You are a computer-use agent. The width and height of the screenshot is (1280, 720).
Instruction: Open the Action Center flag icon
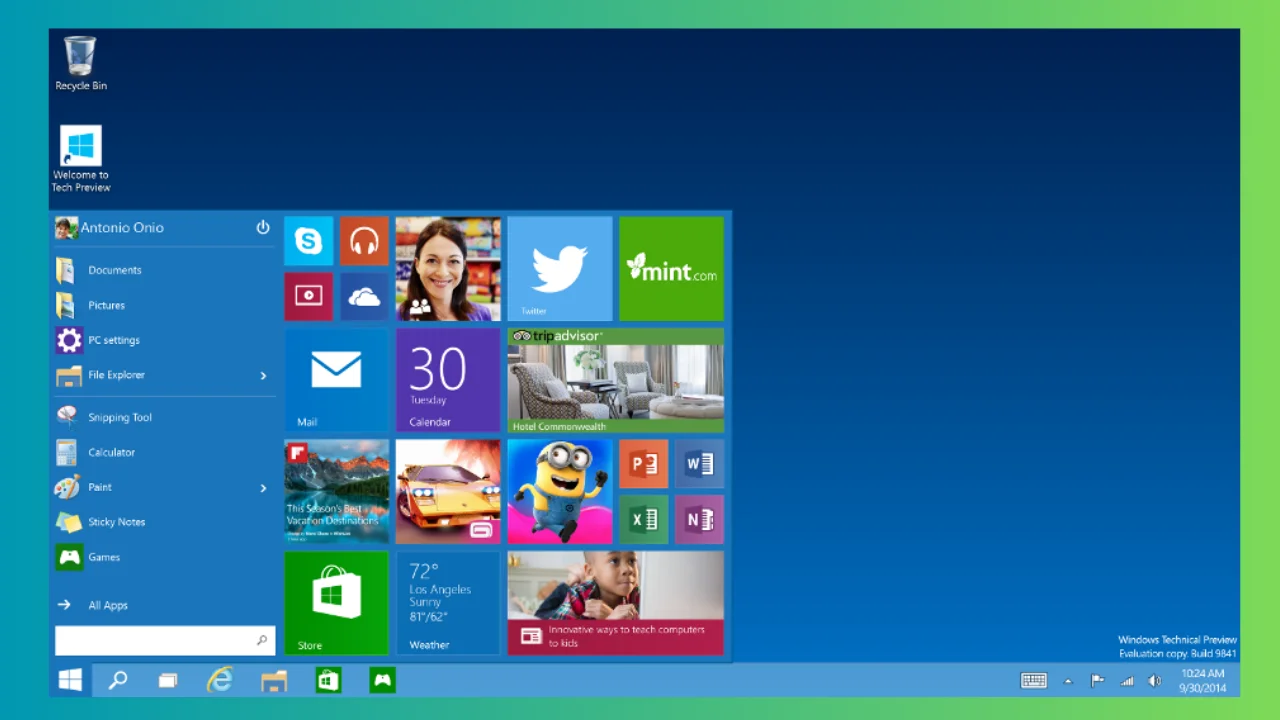pos(1097,681)
